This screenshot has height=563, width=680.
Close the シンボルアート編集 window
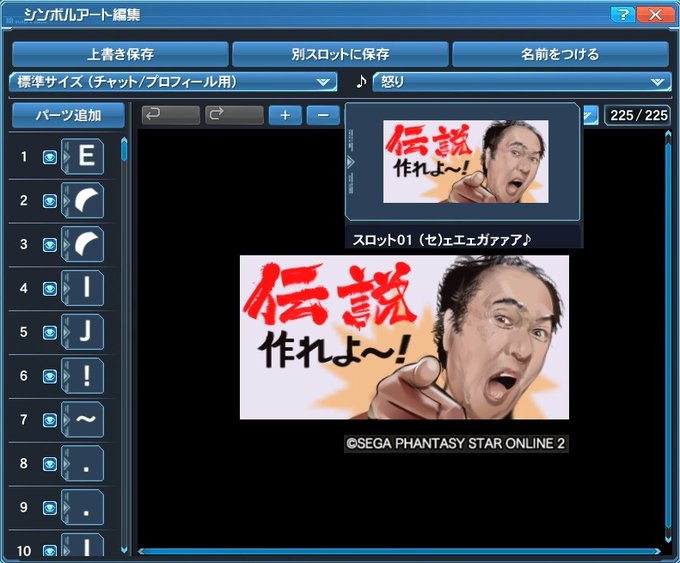pyautogui.click(x=655, y=15)
